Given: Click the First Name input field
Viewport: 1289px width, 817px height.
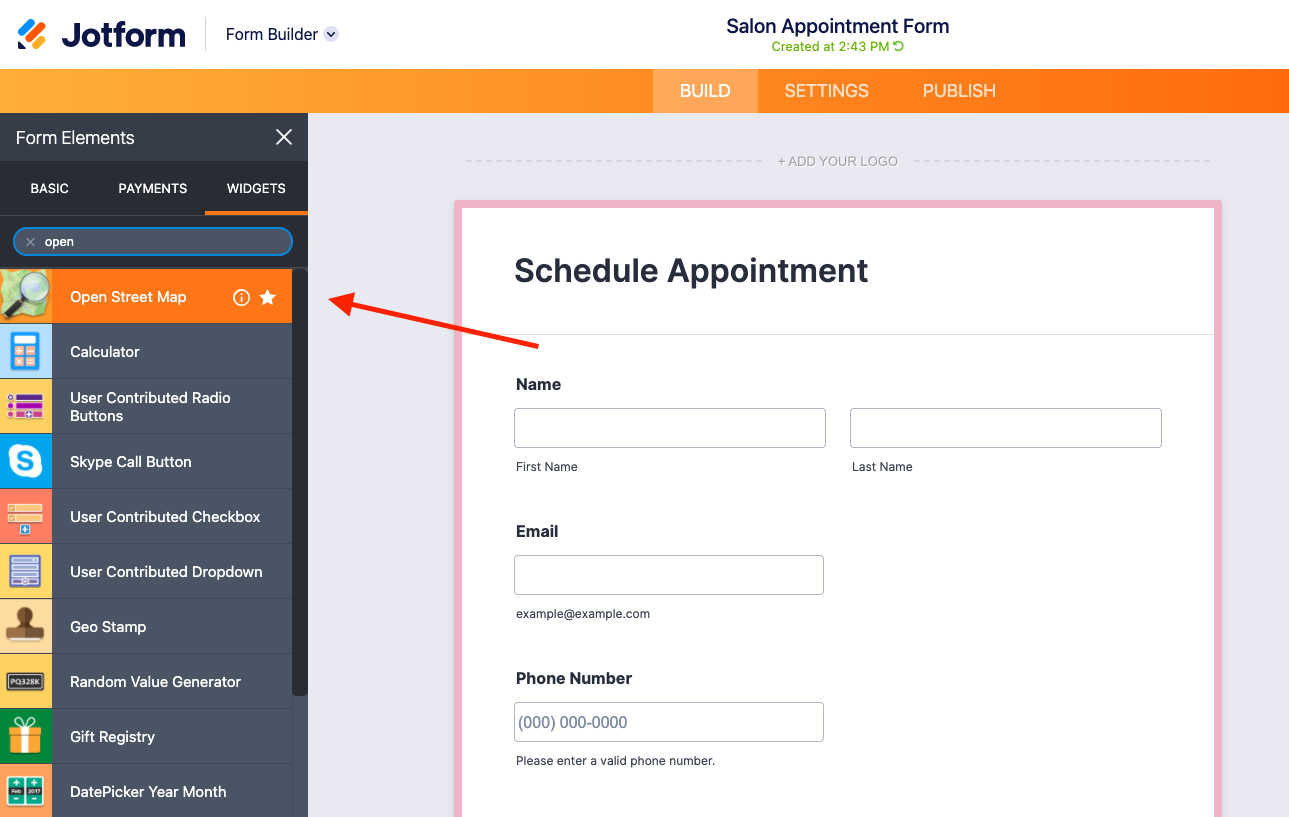Looking at the screenshot, I should click(670, 428).
